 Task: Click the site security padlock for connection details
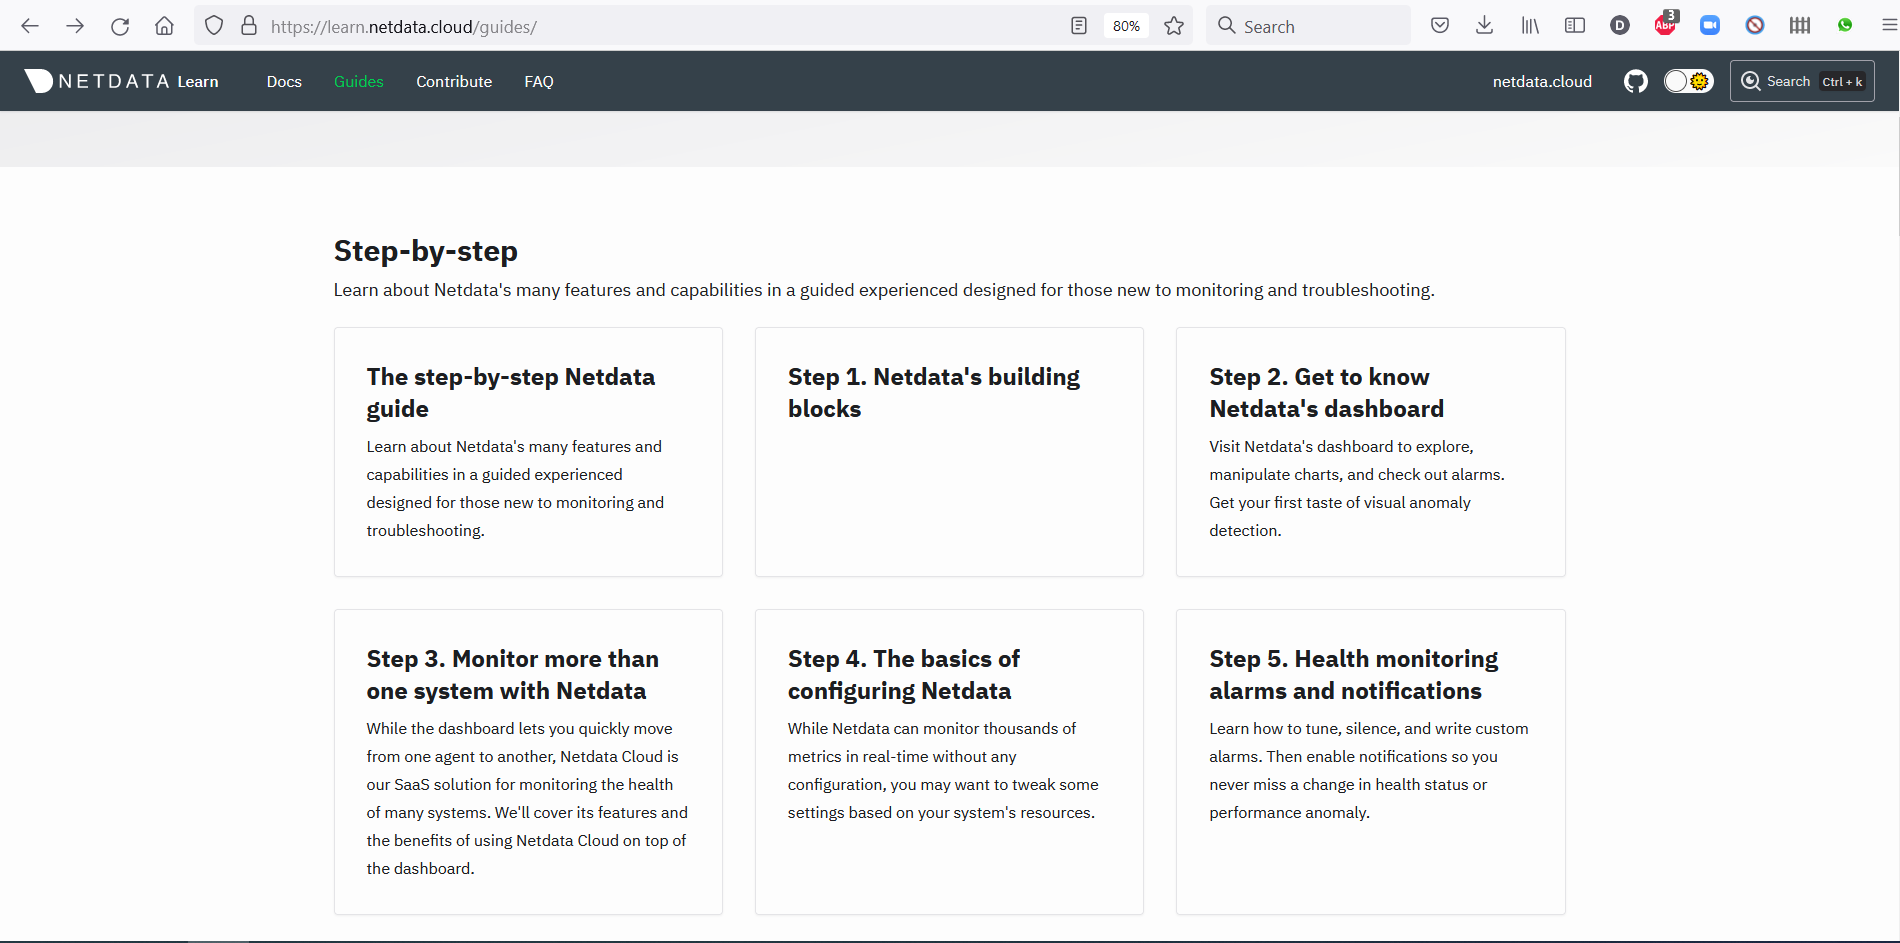249,25
